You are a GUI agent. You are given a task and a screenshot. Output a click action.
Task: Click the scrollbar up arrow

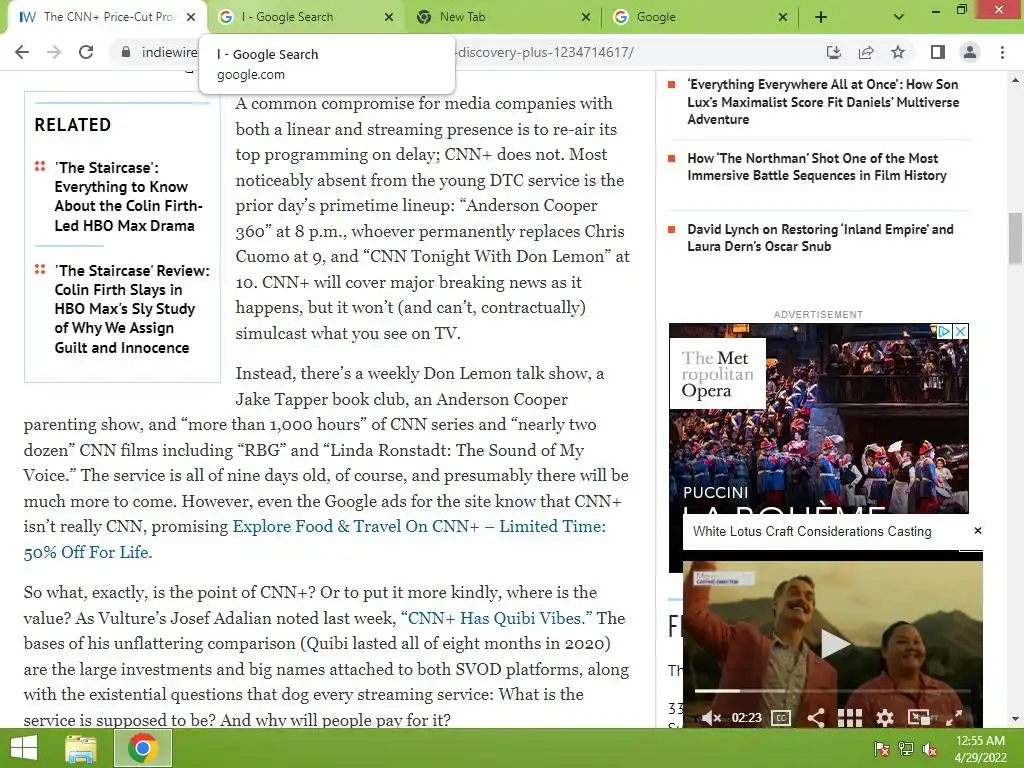pyautogui.click(x=1015, y=80)
